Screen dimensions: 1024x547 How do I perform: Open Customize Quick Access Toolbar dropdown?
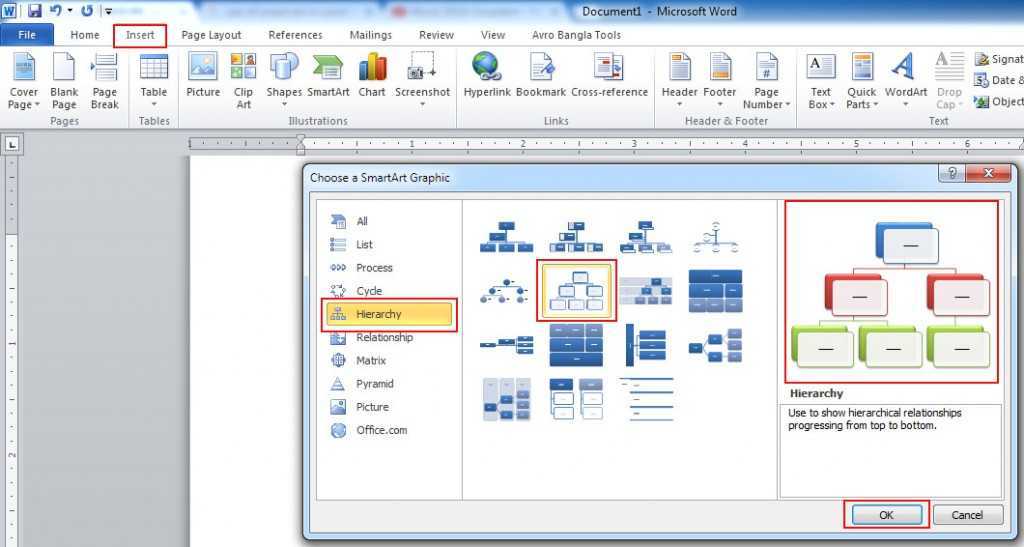tap(108, 11)
